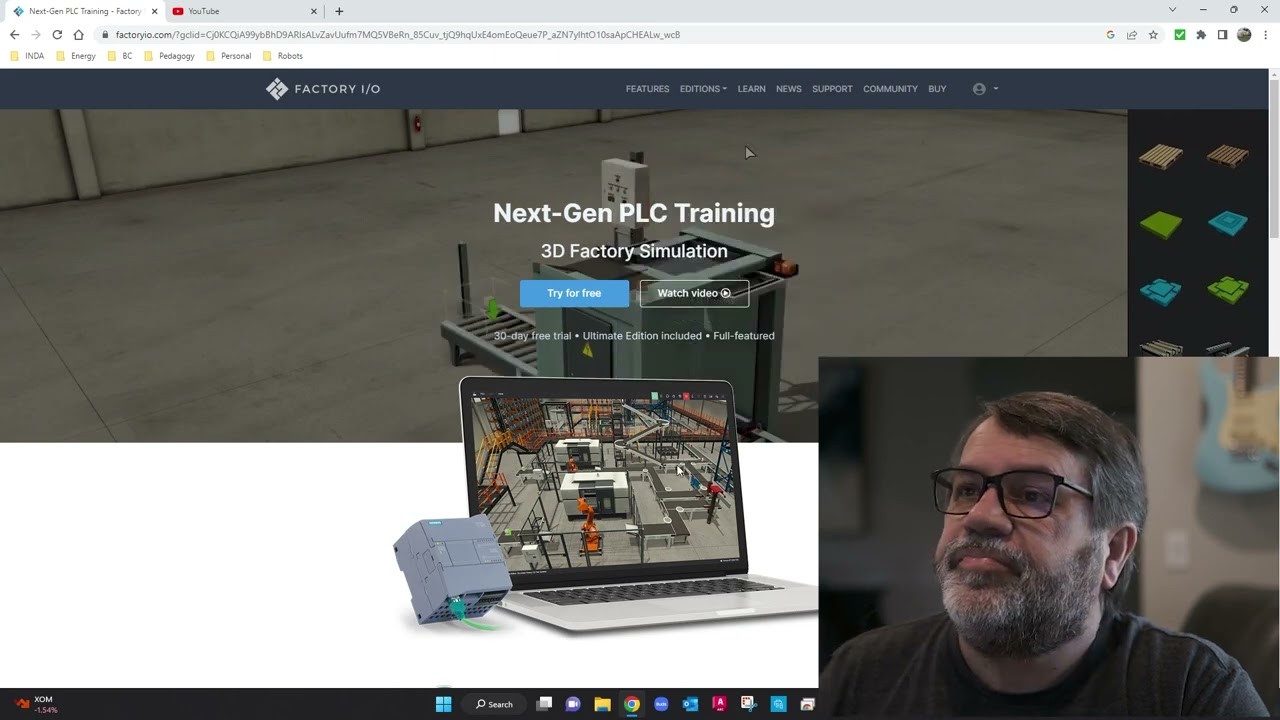
Task: Open File Explorer from taskbar
Action: [x=602, y=704]
